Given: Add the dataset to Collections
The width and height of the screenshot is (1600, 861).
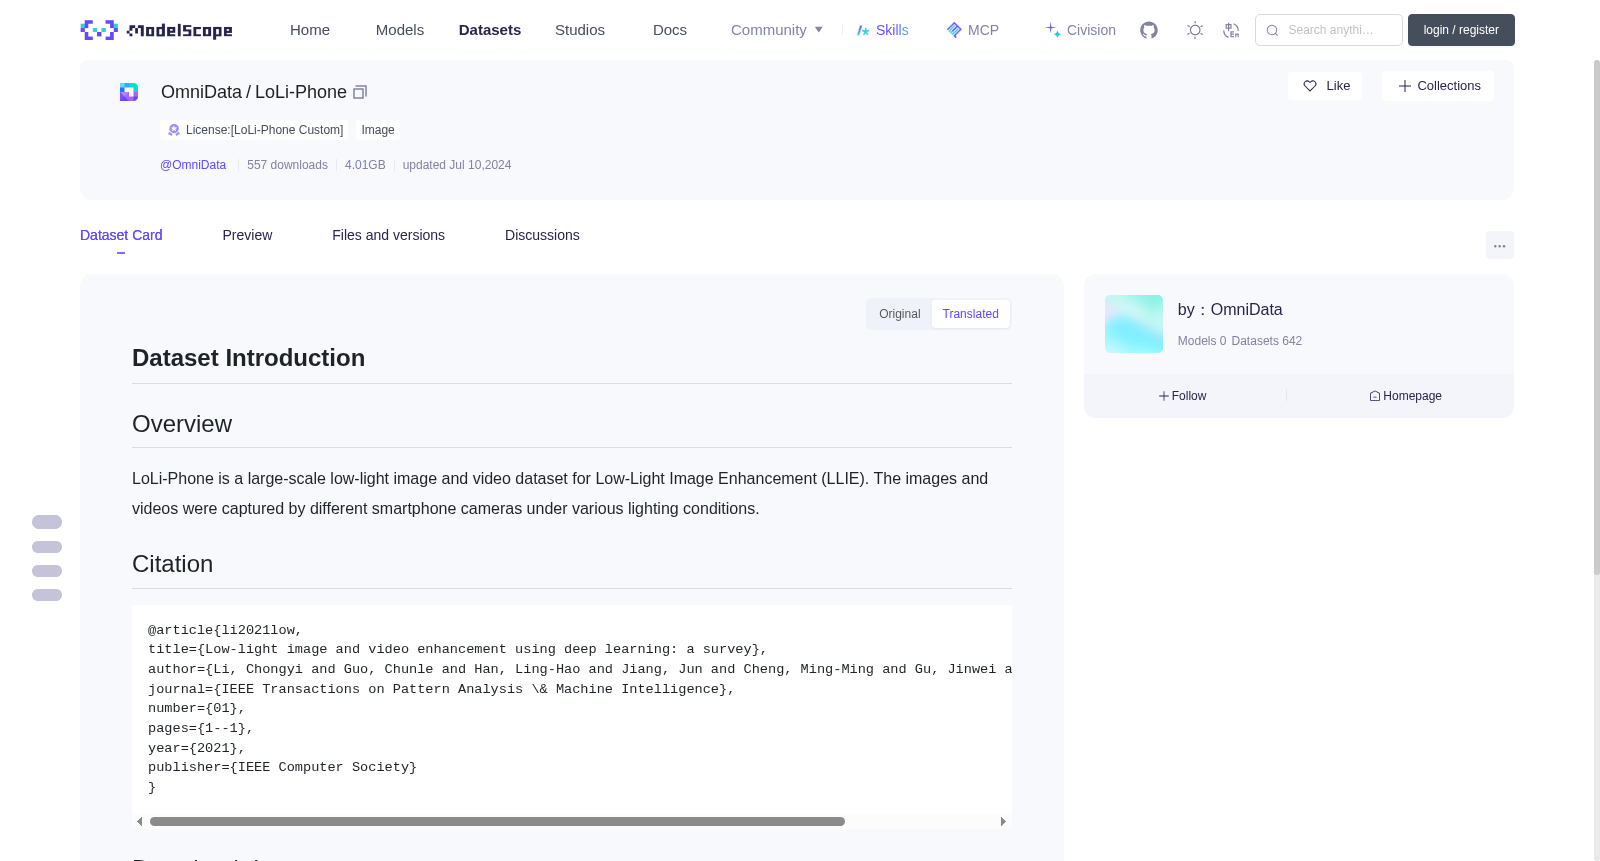Looking at the screenshot, I should (x=1438, y=86).
